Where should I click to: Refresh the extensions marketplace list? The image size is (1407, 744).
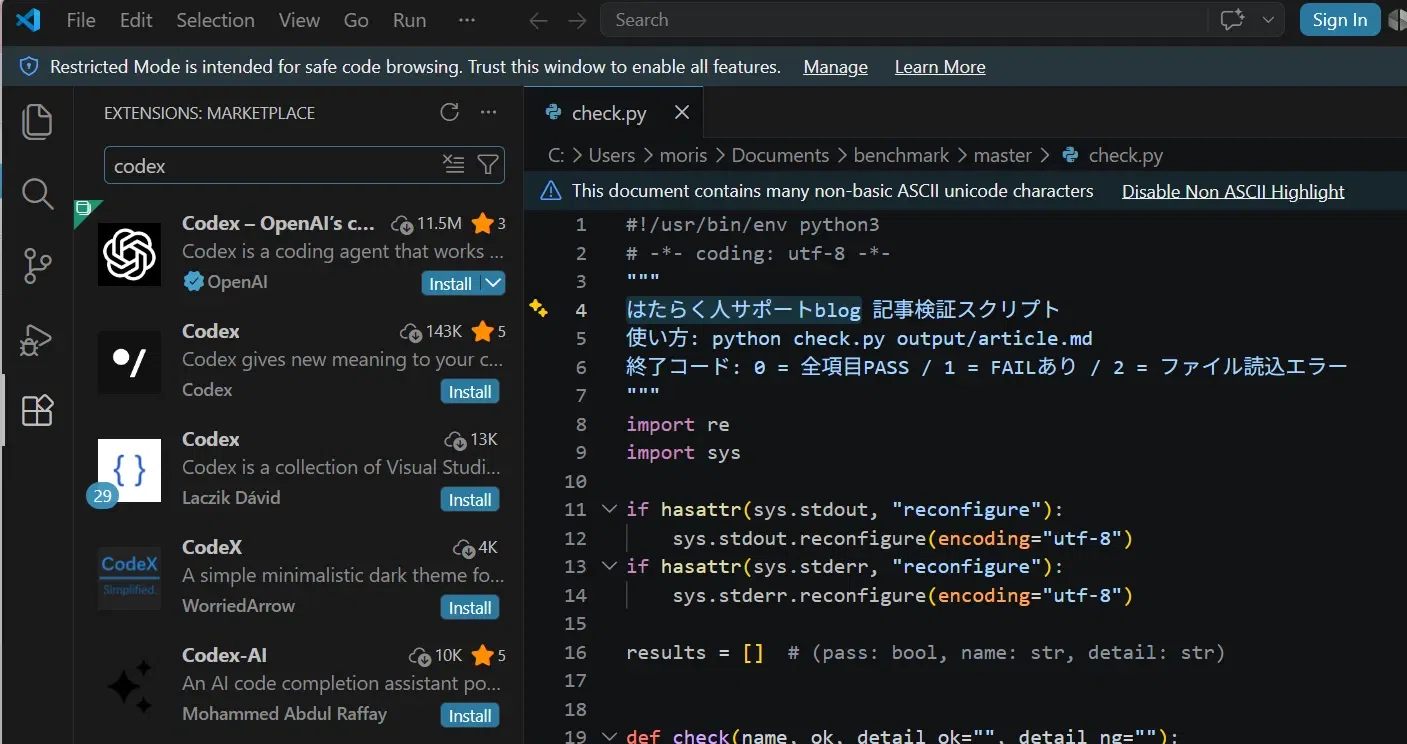(x=449, y=112)
